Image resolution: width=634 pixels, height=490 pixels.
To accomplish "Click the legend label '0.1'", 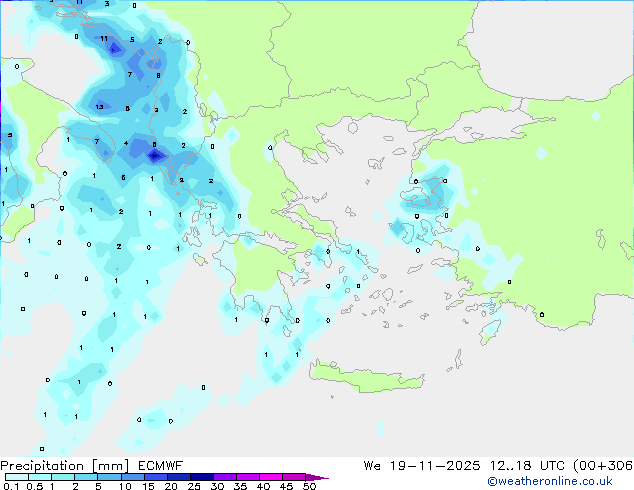I will point(11,486).
